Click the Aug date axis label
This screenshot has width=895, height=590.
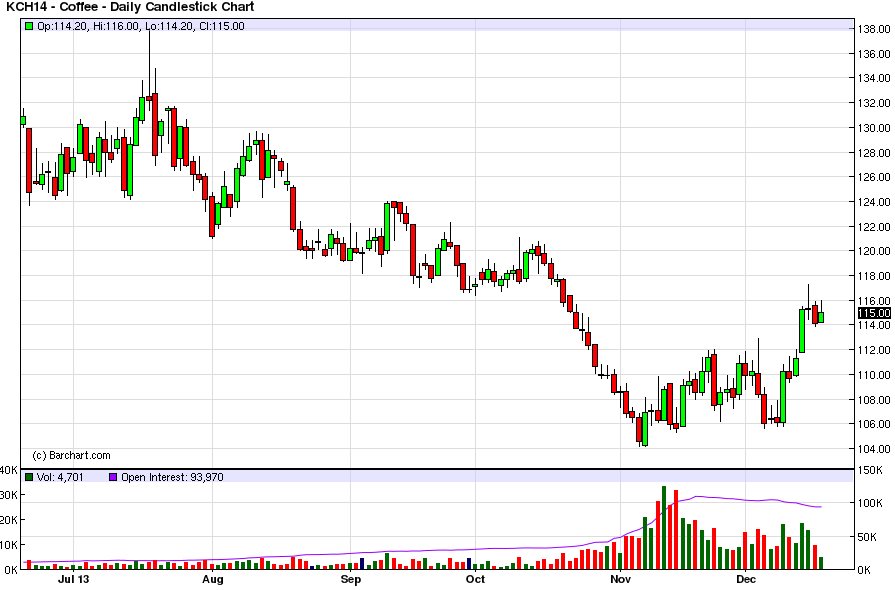[x=213, y=580]
